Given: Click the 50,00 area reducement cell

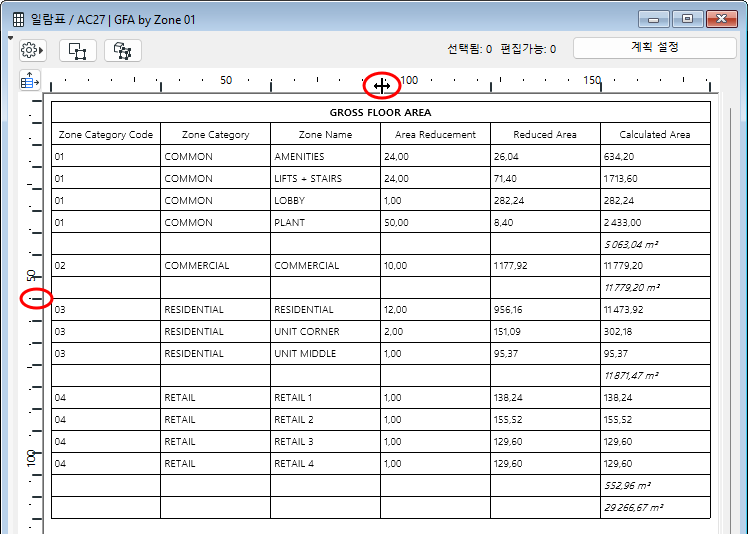Looking at the screenshot, I should pos(435,222).
